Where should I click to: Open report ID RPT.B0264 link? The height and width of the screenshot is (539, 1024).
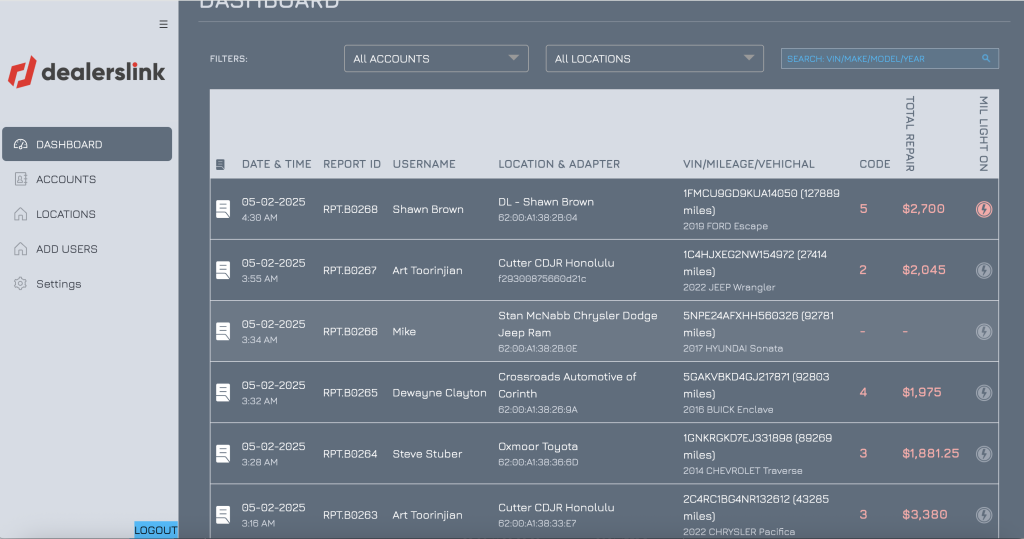(350, 454)
